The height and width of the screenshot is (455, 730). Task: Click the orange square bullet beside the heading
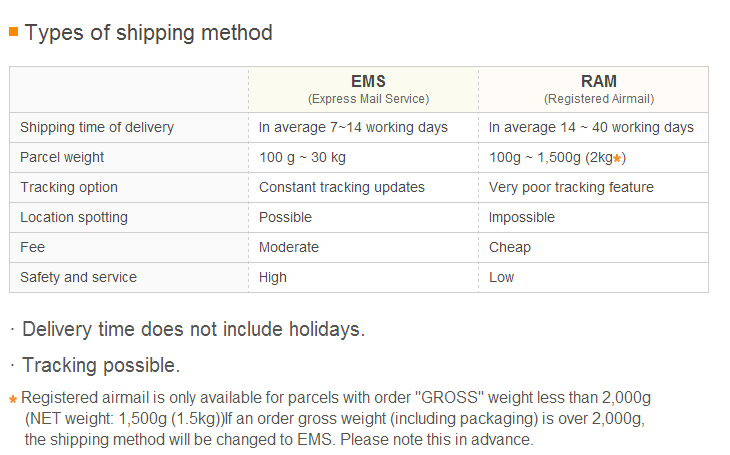[14, 31]
